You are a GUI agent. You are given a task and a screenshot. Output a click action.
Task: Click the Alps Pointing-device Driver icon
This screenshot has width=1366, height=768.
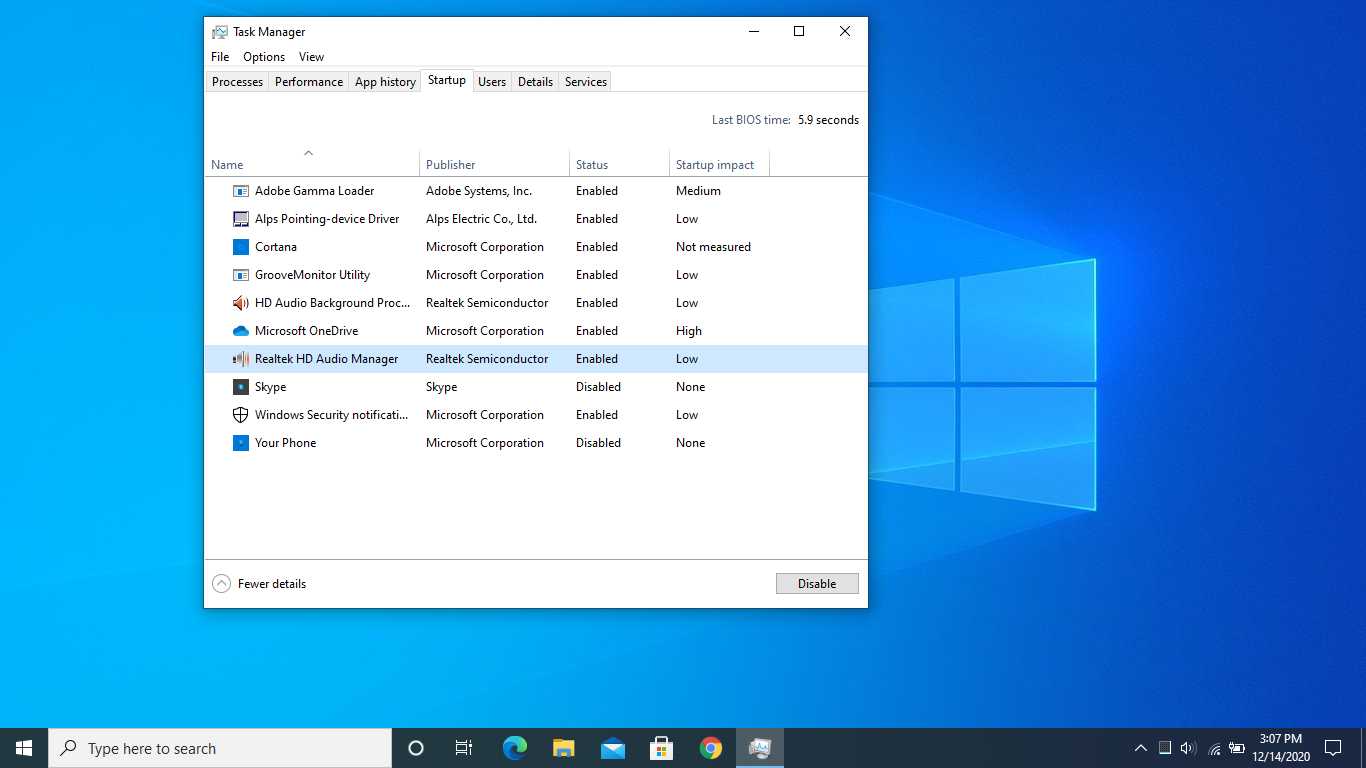pos(240,219)
